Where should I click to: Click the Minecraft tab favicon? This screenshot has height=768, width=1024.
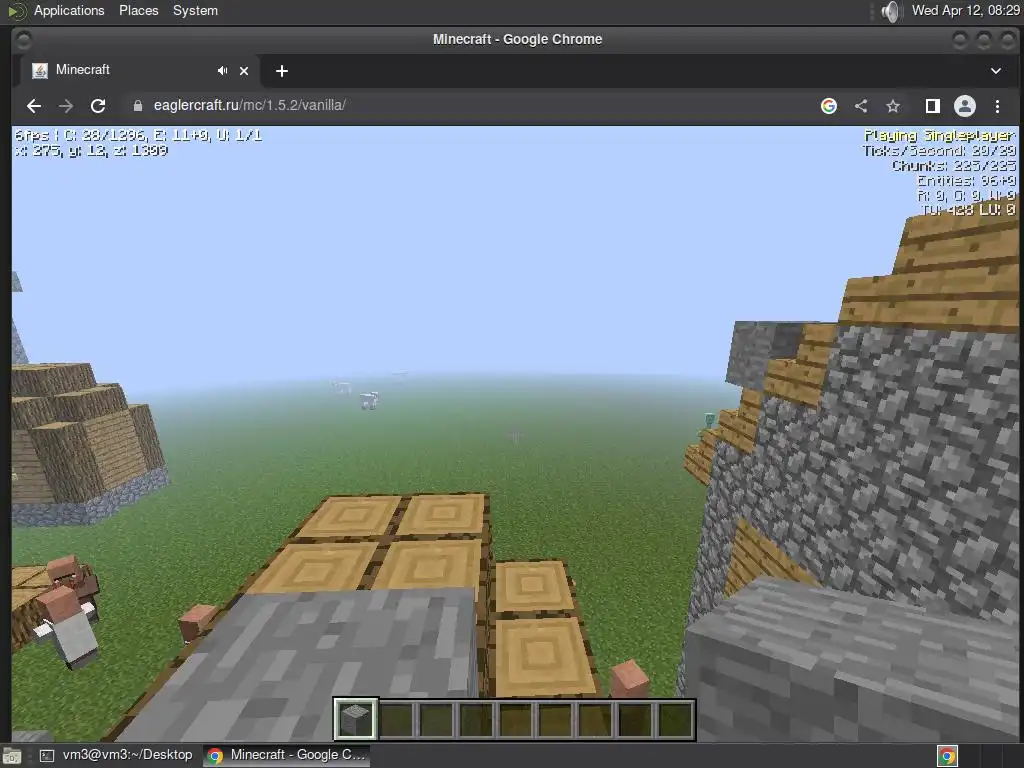click(x=40, y=71)
